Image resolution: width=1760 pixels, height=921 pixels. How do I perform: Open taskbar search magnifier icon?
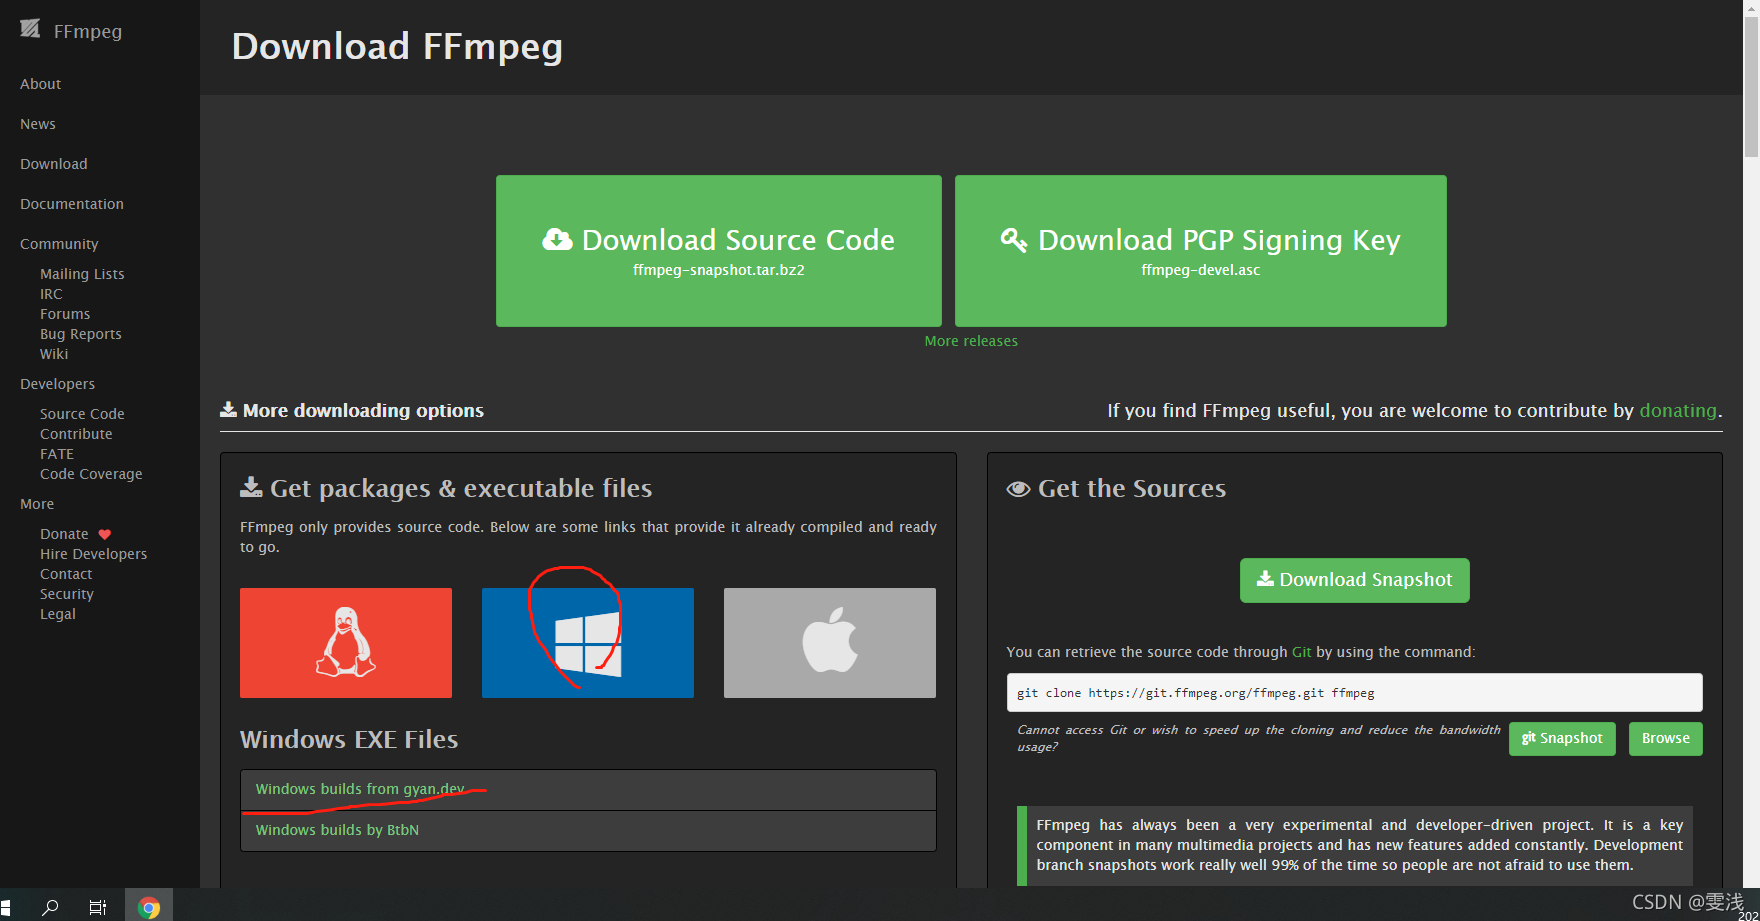coord(50,907)
